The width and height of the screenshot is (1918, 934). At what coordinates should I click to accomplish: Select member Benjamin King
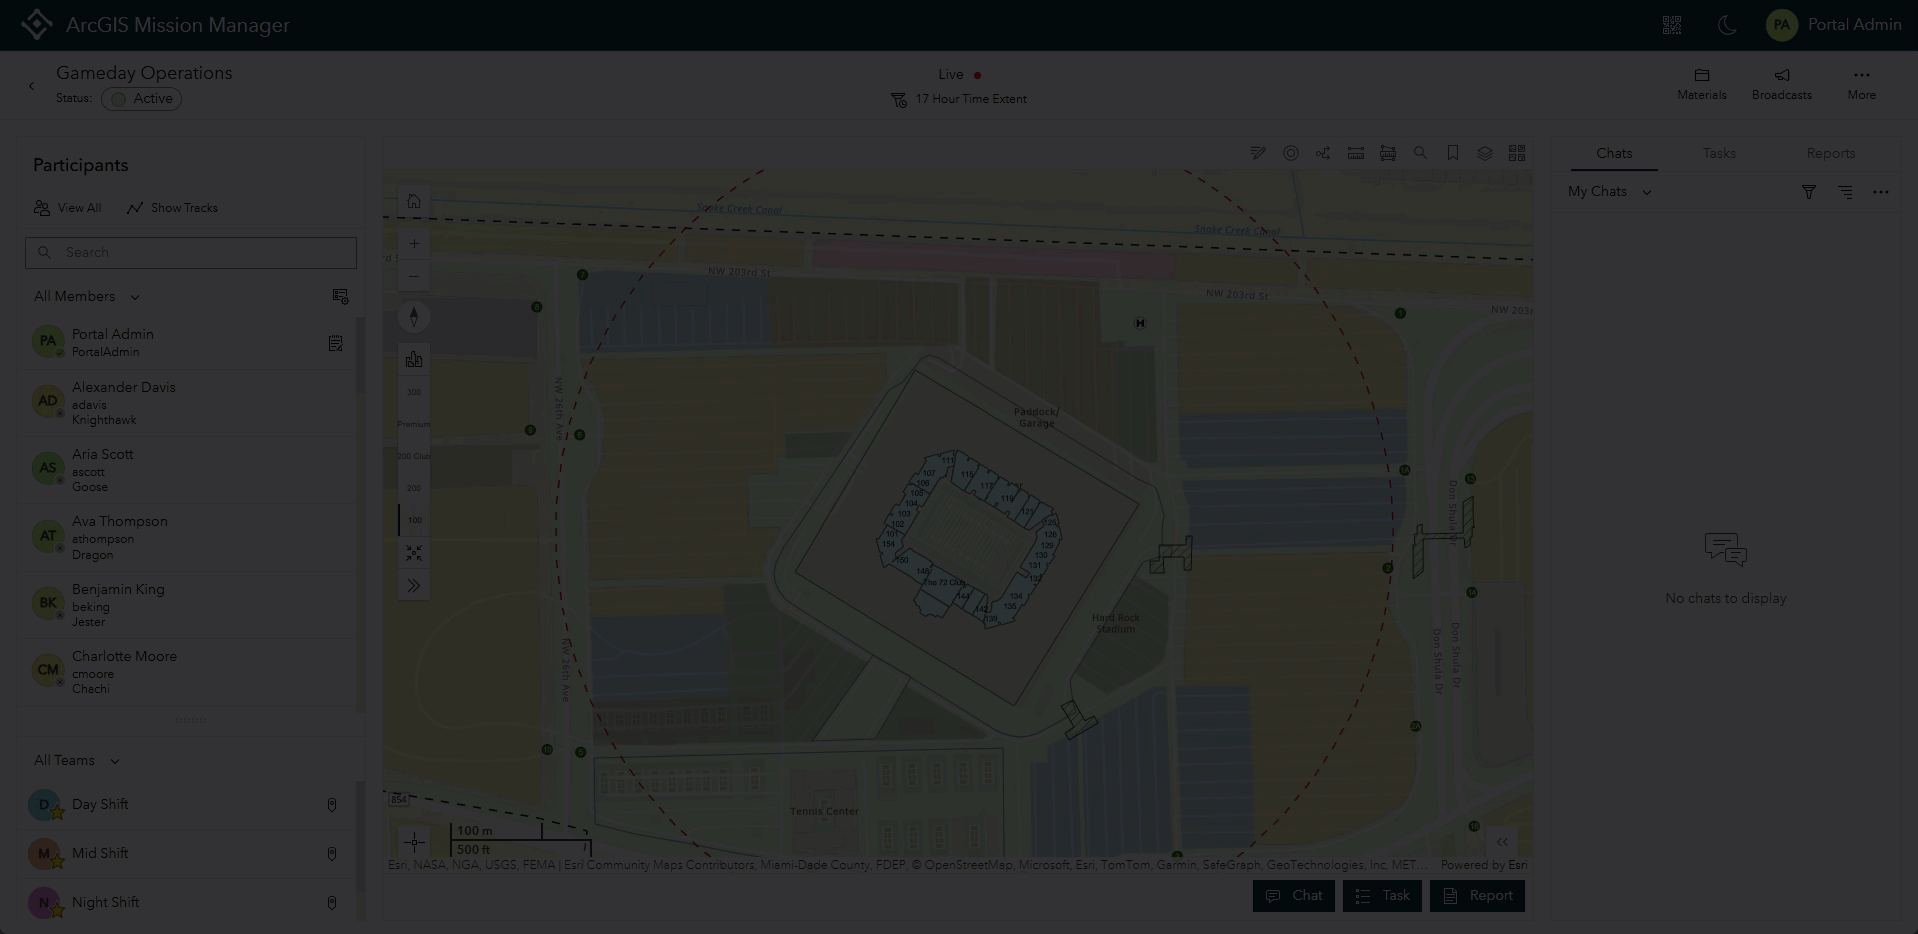pyautogui.click(x=187, y=604)
